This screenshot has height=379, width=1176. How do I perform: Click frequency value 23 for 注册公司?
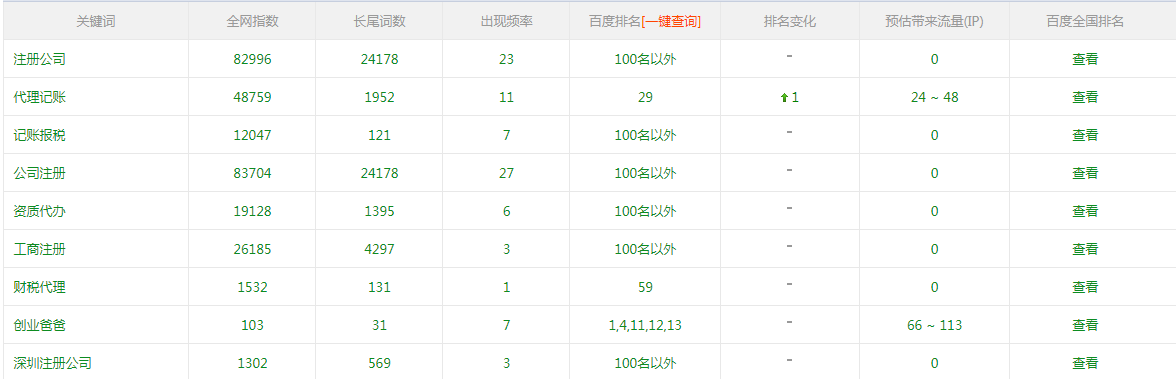(506, 59)
